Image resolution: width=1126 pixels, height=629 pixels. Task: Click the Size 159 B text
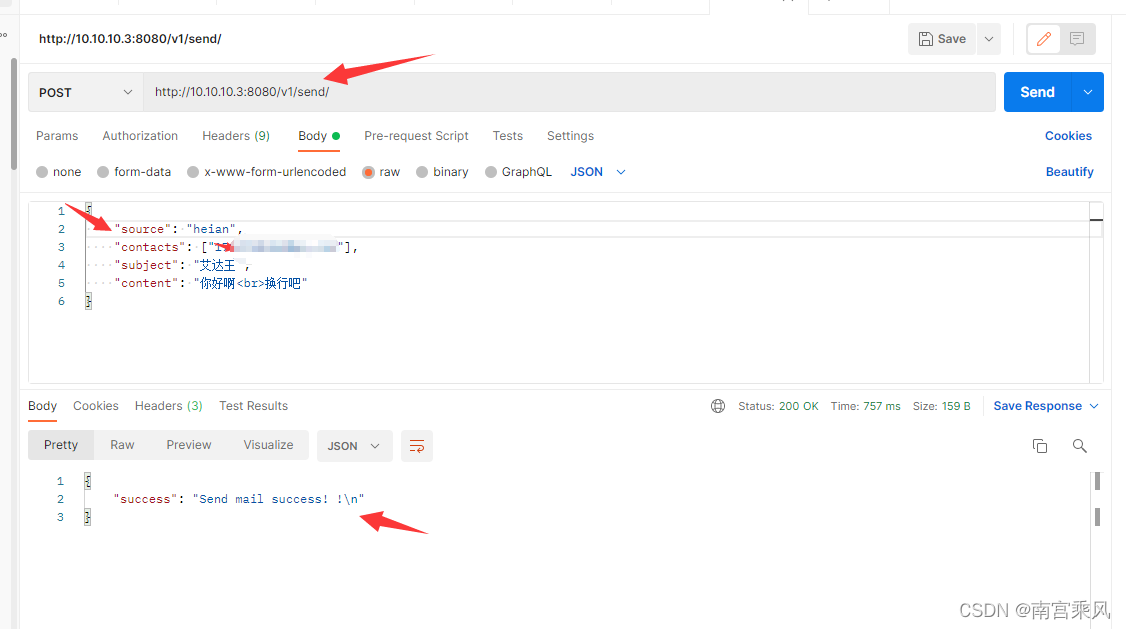(x=941, y=406)
